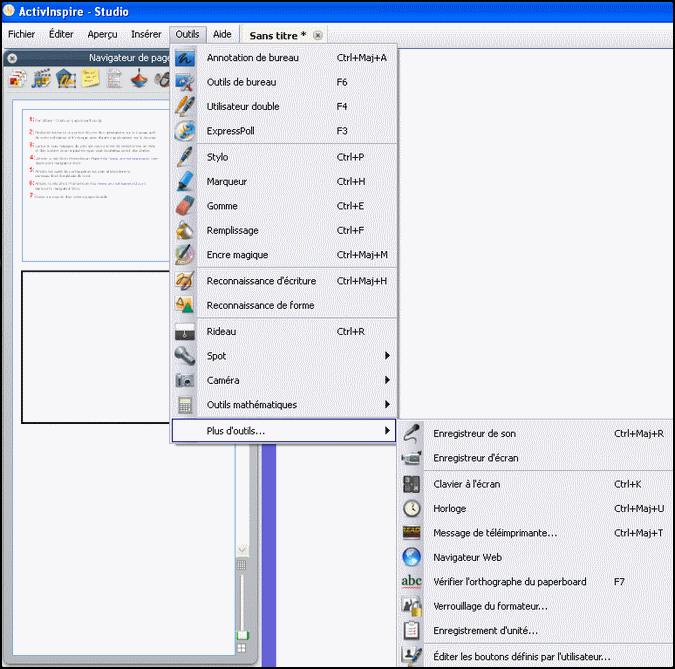Open the page browser icon in Navigateur toolbar

click(17, 79)
